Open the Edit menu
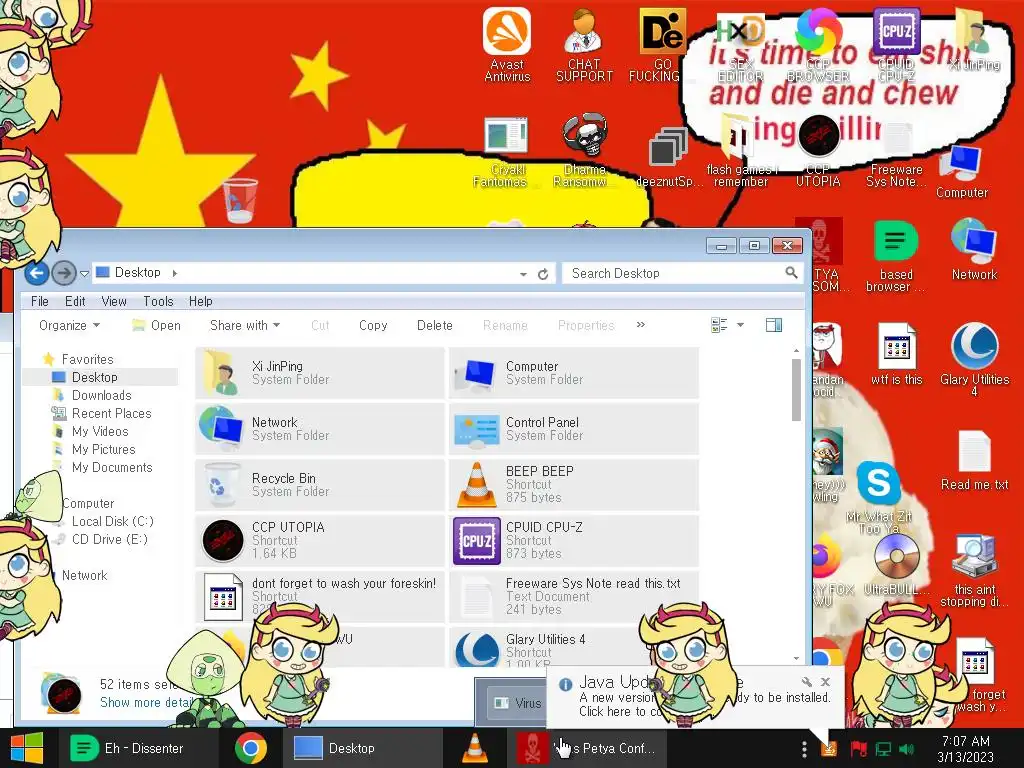Screen dimensions: 1024x768 tap(75, 301)
